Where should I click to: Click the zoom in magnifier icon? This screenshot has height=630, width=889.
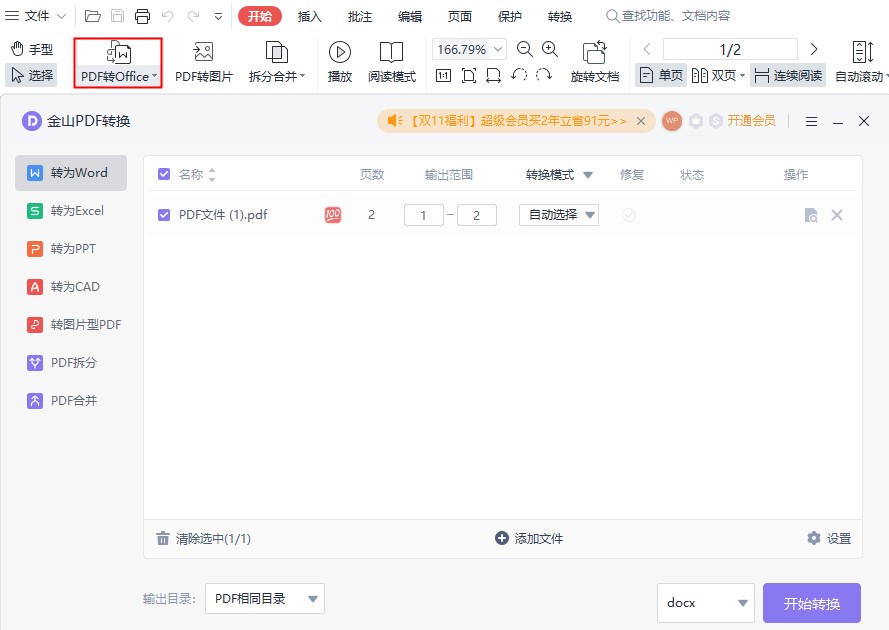[550, 49]
